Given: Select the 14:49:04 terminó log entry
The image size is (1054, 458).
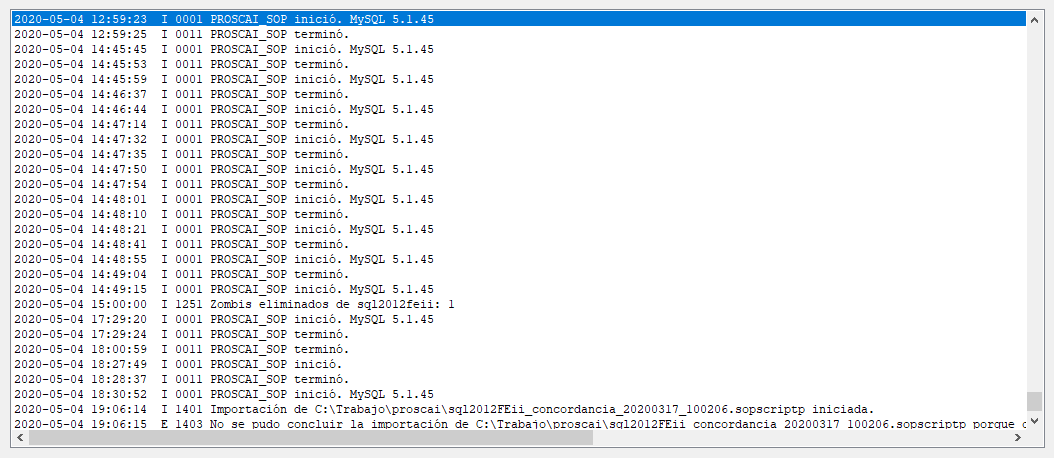Looking at the screenshot, I should click(x=519, y=274).
